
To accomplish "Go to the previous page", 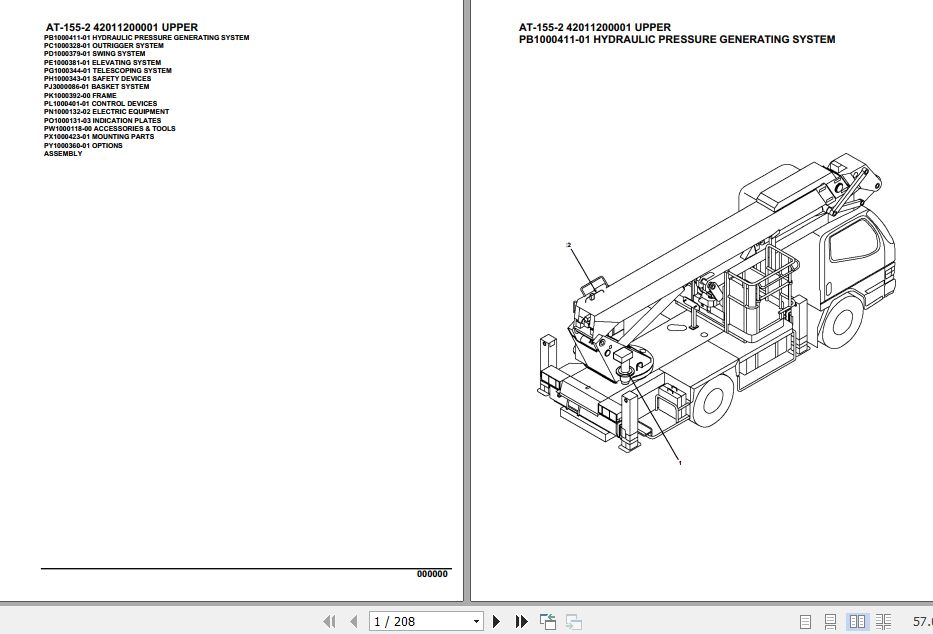I will coord(351,621).
